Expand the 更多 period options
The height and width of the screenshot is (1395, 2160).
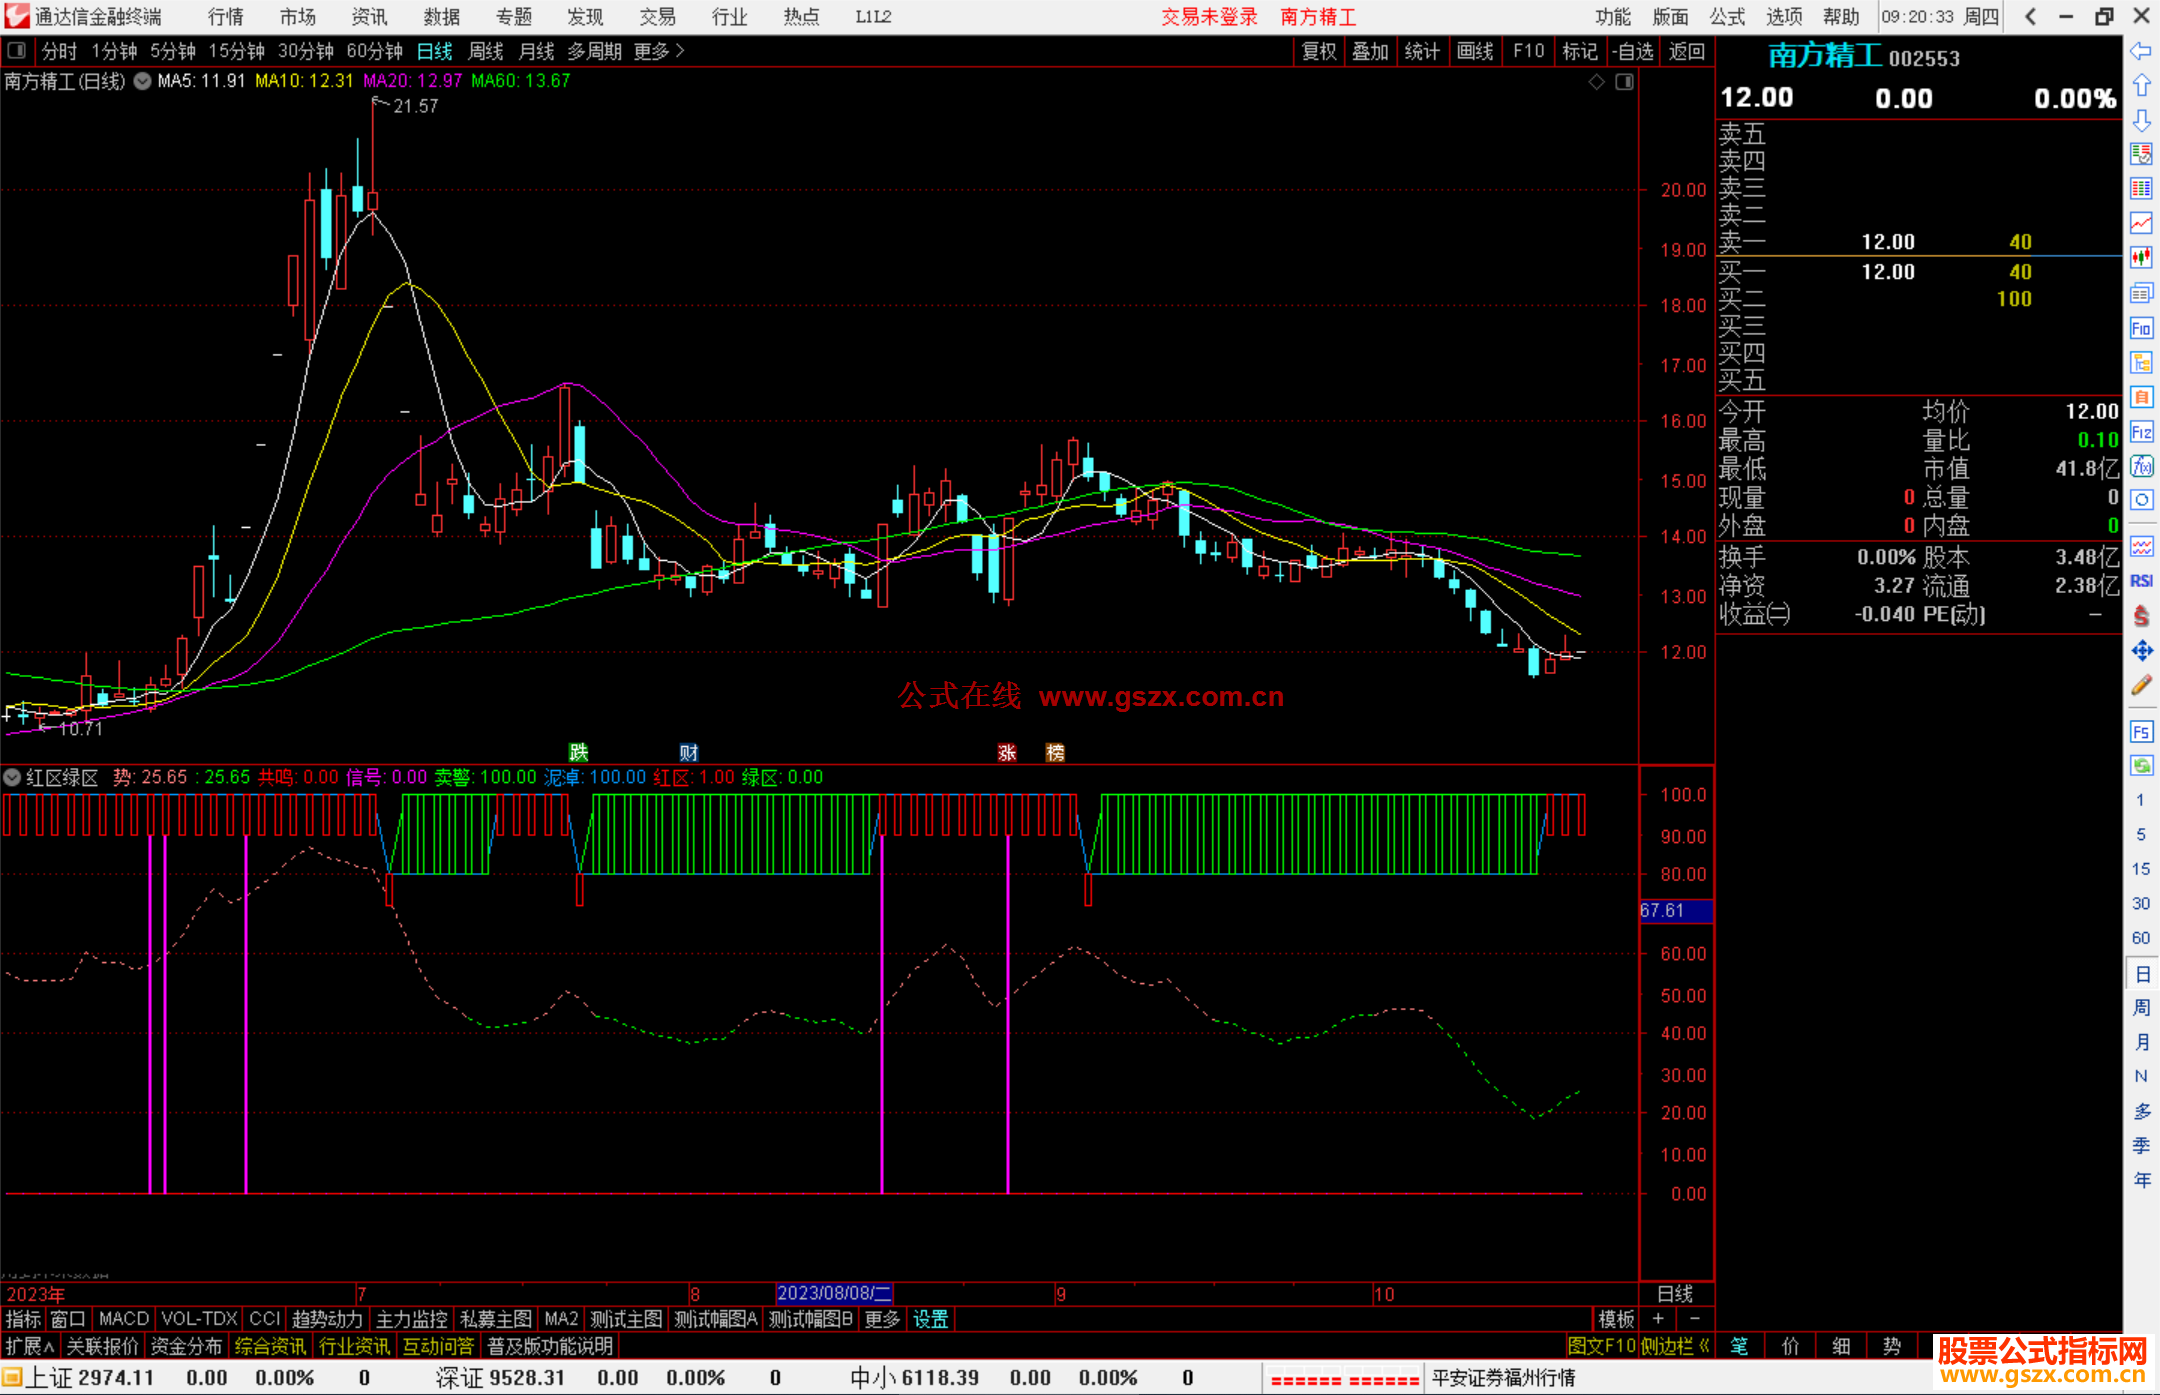[658, 51]
